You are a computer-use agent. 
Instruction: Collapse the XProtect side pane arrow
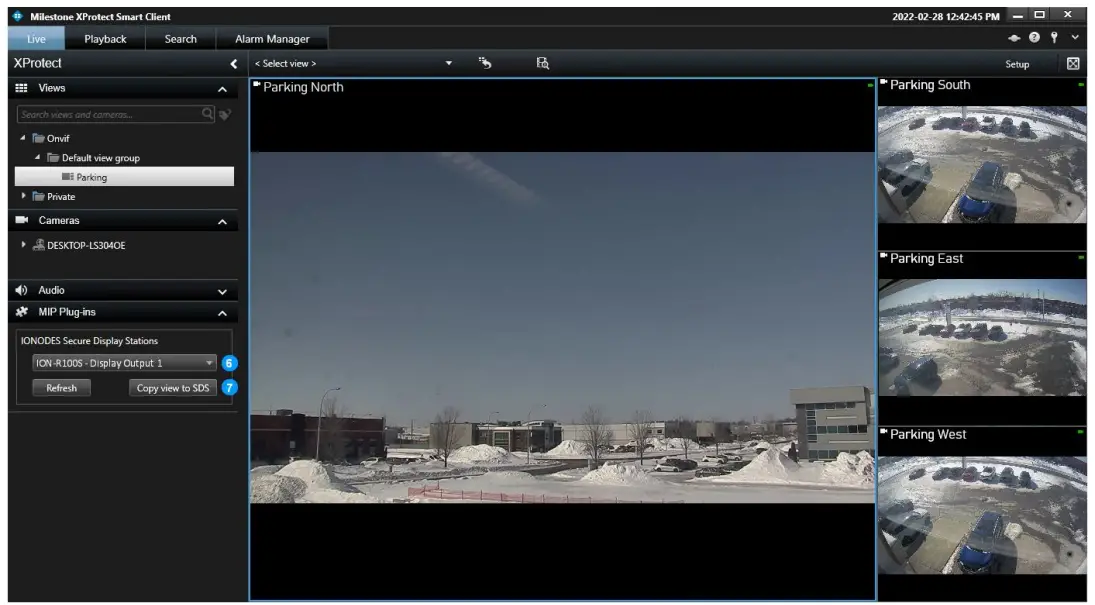[234, 64]
